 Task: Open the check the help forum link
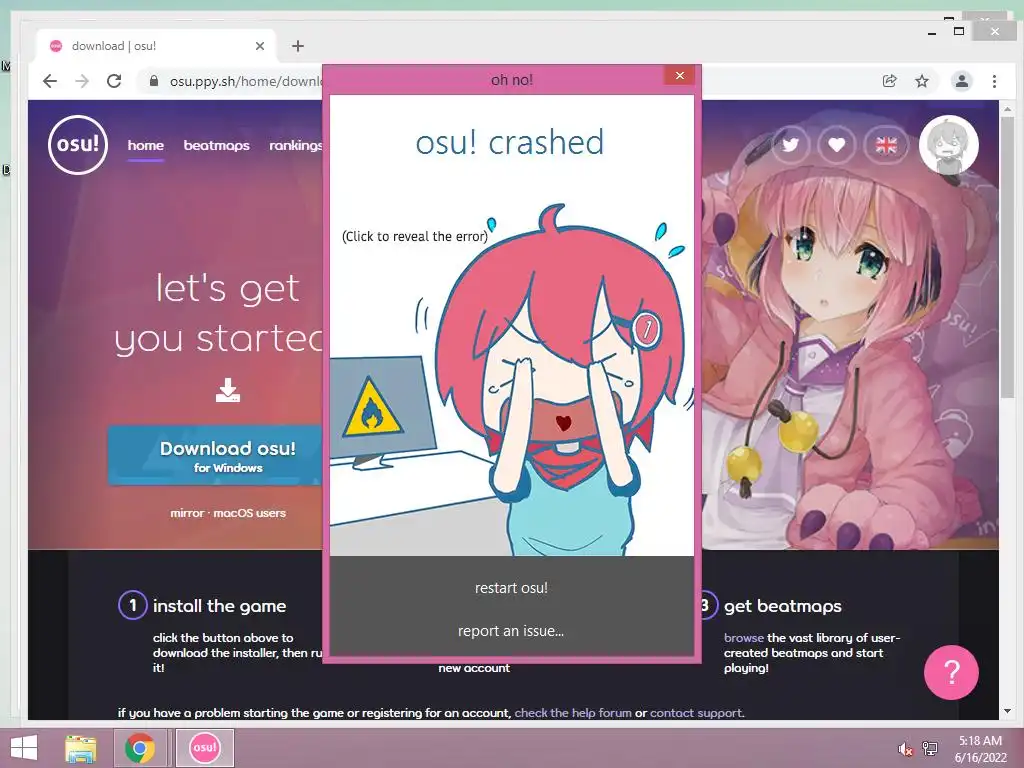point(573,713)
